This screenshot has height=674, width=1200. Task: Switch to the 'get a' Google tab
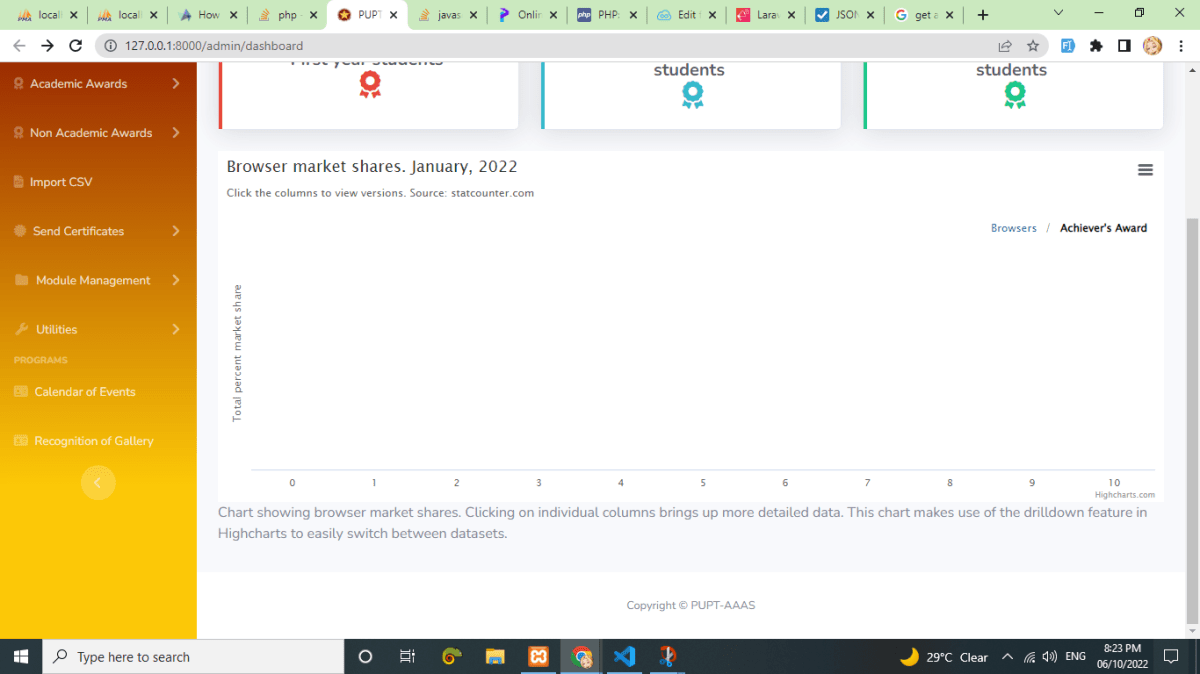pyautogui.click(x=925, y=15)
